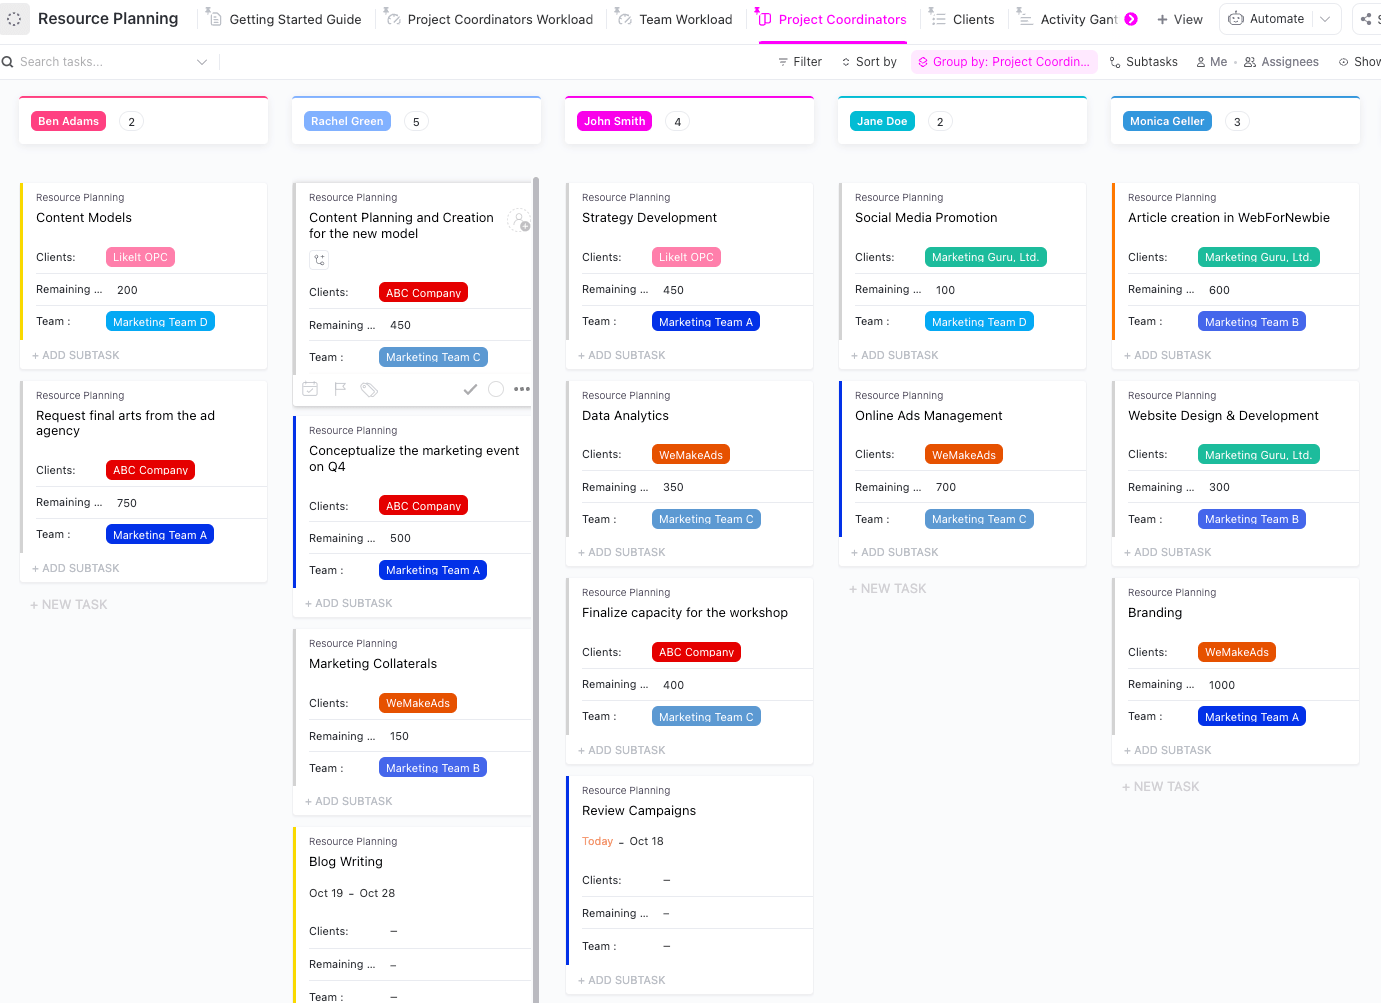Screen dimensions: 1381x1003
Task: Click the Project Coordinators Workload view icon
Action: [x=392, y=18]
